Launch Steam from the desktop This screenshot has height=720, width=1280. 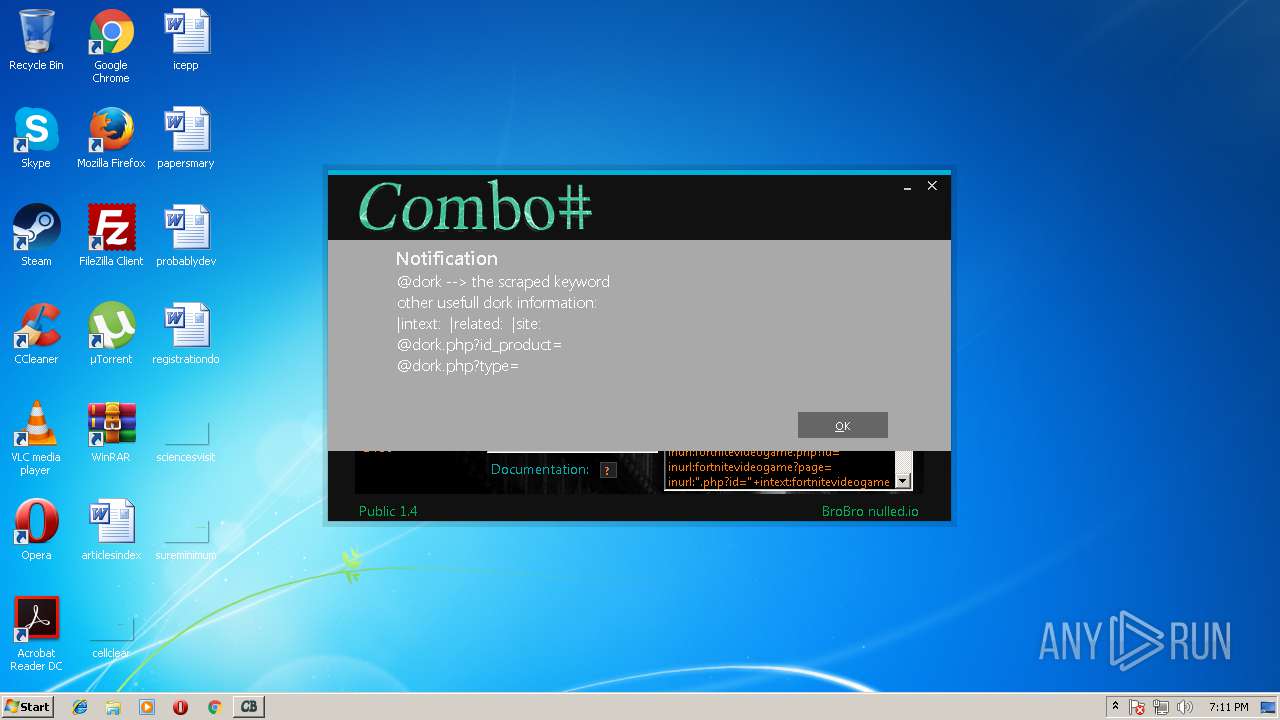click(x=36, y=236)
